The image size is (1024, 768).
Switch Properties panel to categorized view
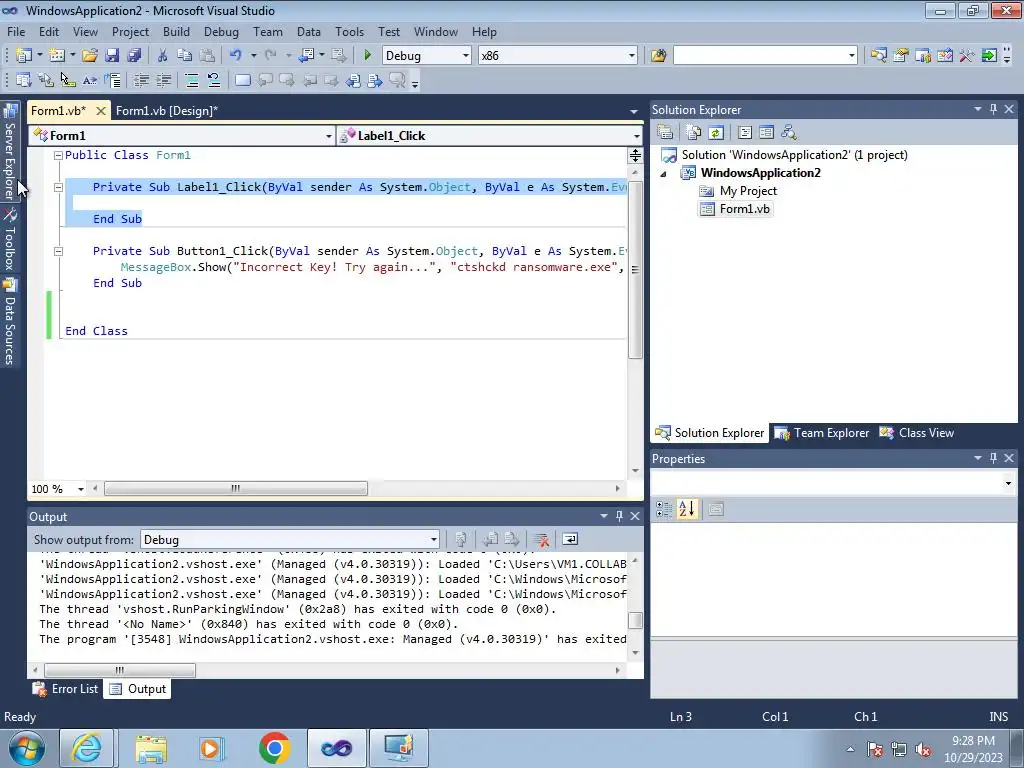pyautogui.click(x=664, y=509)
